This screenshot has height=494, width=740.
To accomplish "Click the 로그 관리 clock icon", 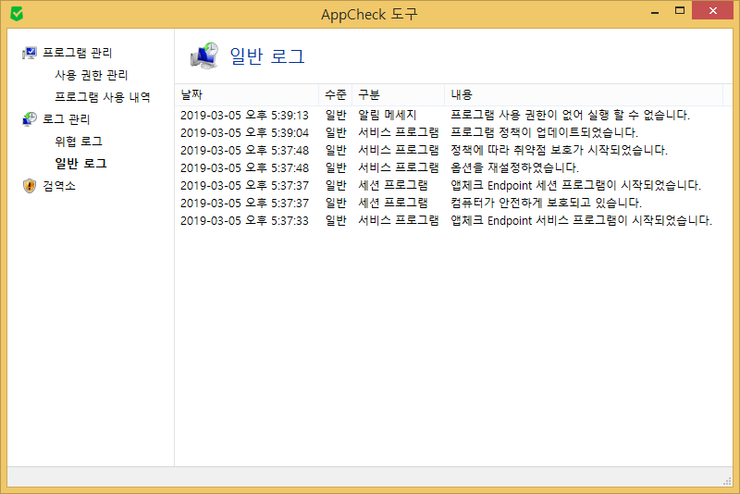I will pos(29,119).
